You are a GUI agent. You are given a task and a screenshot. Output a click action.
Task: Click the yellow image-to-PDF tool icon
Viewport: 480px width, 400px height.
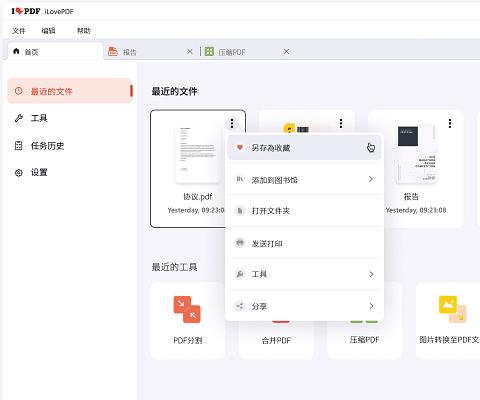(452, 309)
